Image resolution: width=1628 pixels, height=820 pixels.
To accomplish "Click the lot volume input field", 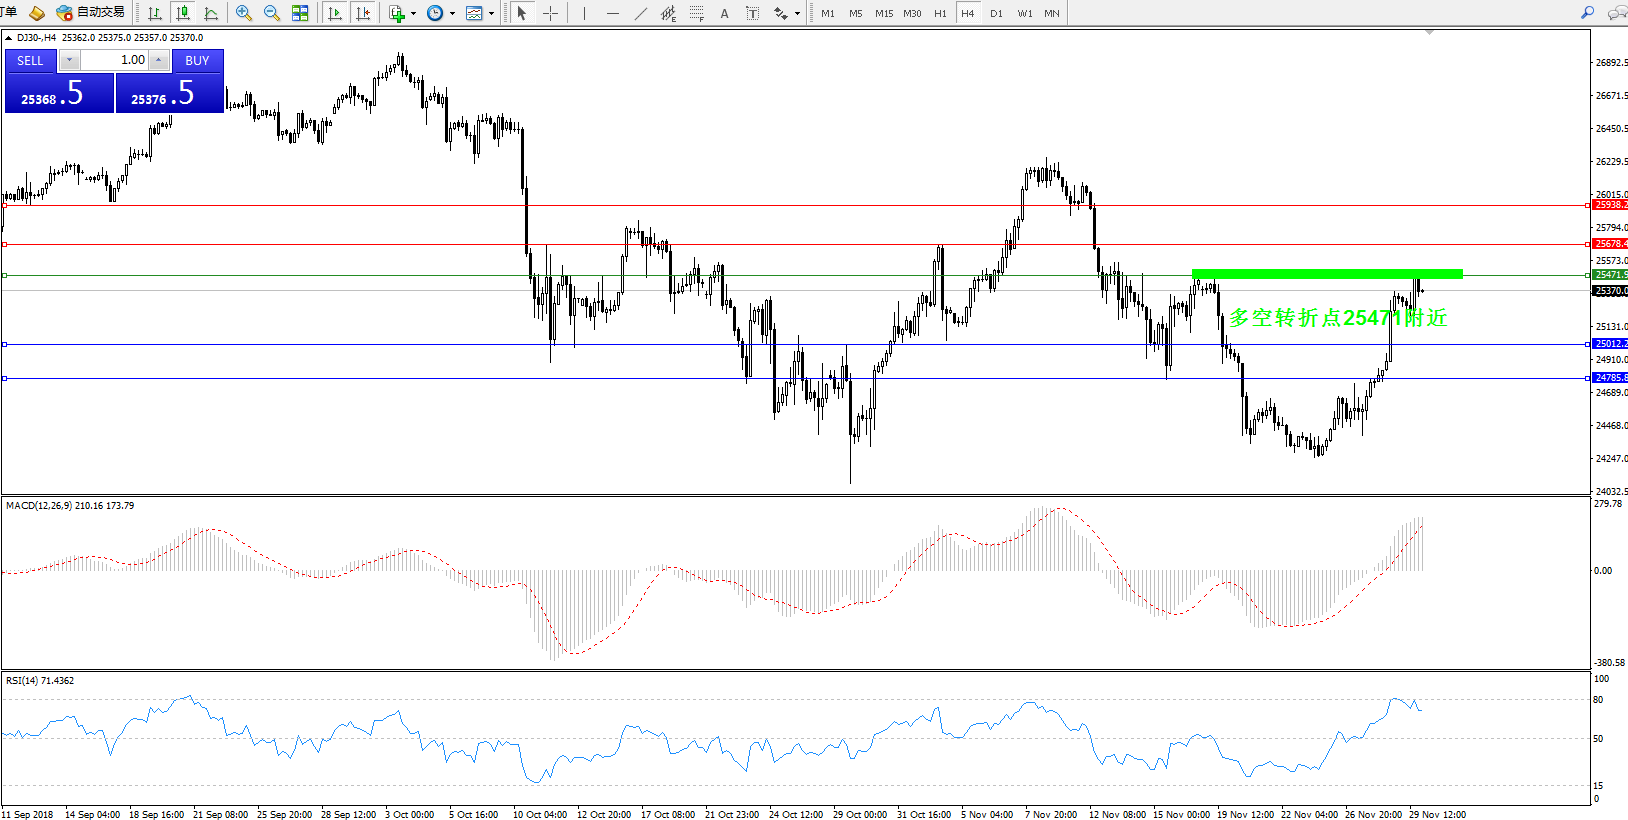I will coord(115,60).
